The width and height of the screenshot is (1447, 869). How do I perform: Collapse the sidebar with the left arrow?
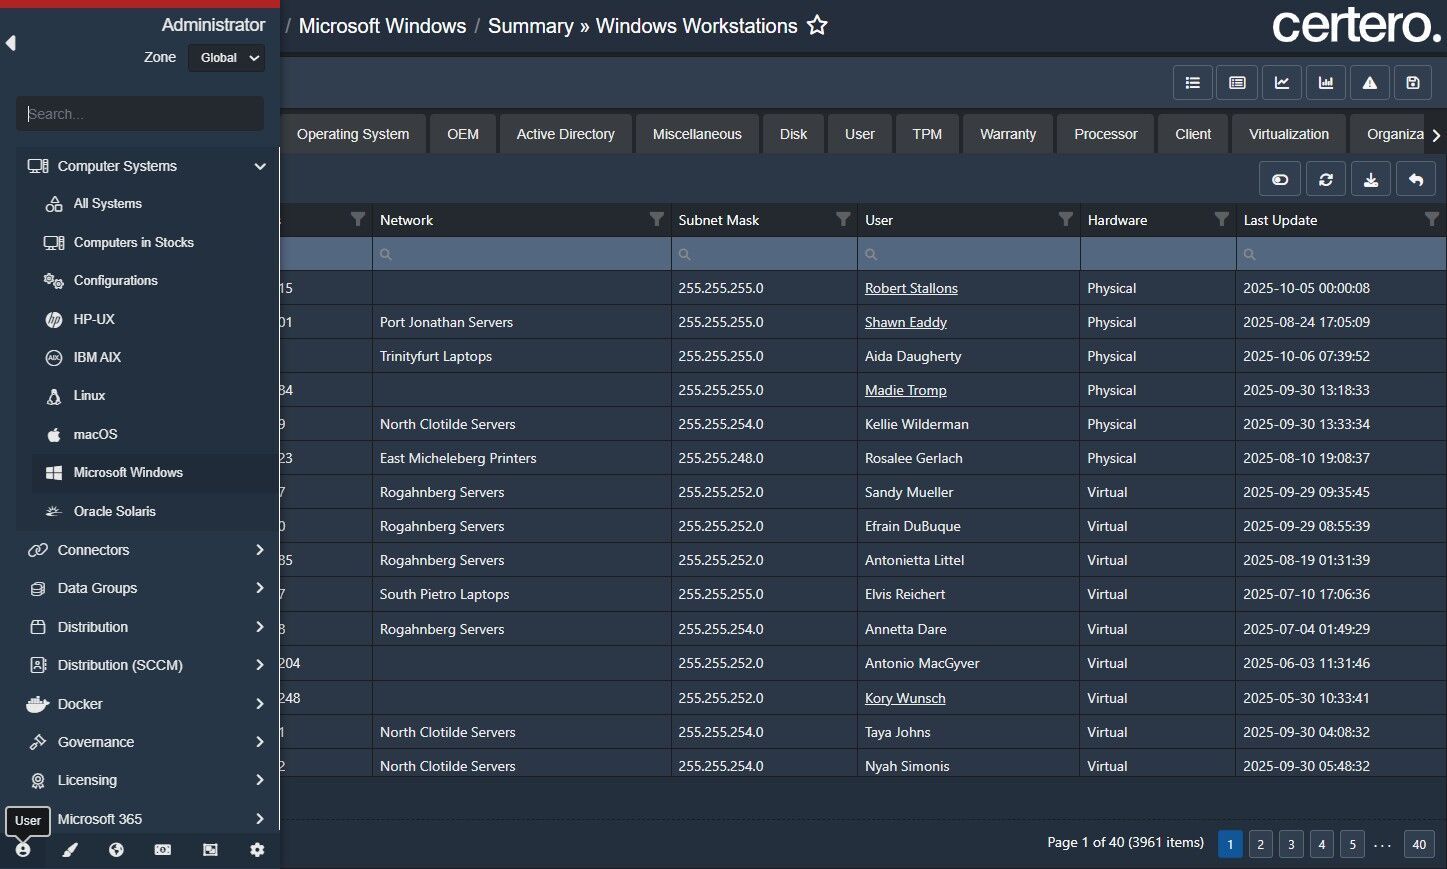[x=11, y=43]
